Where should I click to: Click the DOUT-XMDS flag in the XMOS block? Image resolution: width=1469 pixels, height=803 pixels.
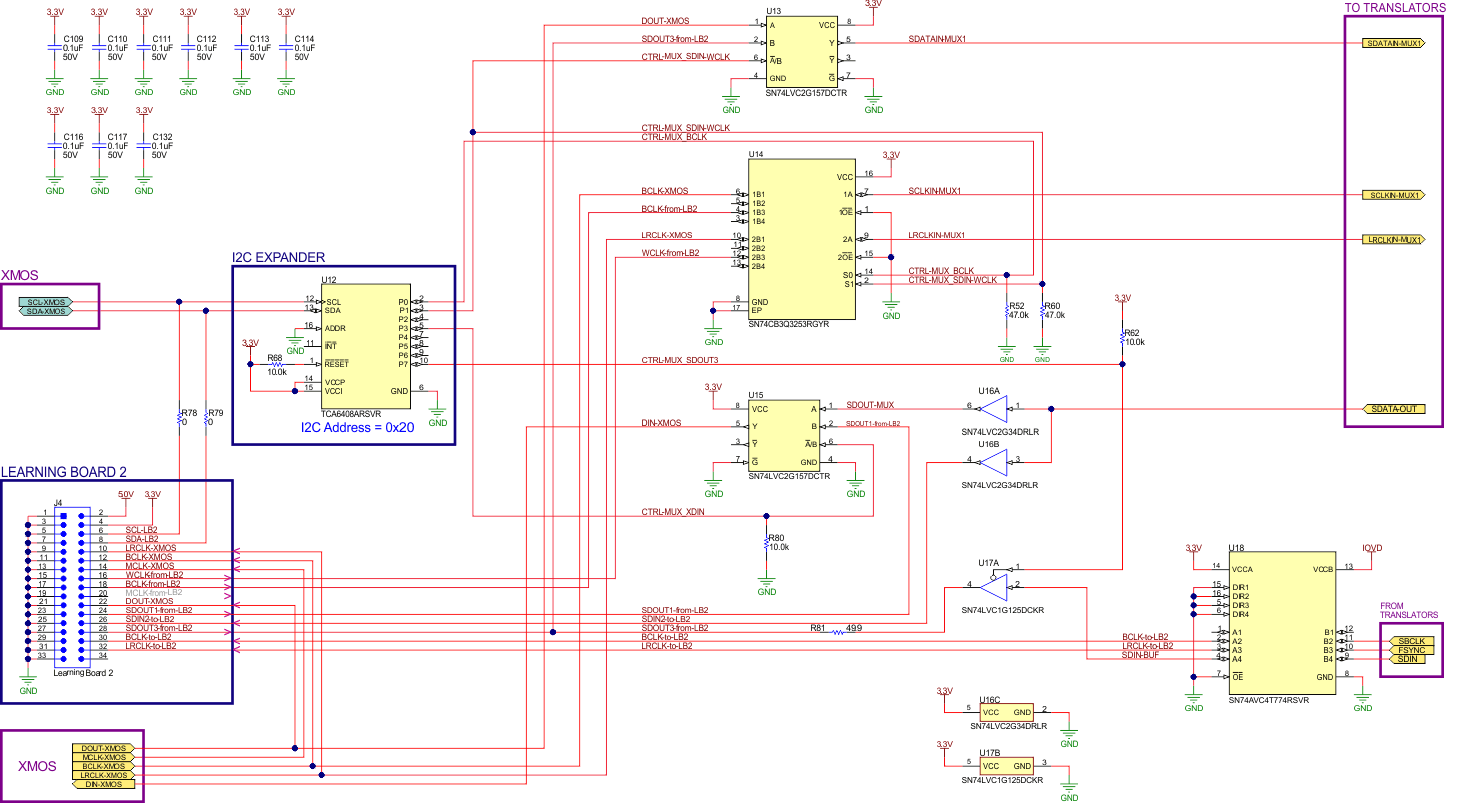click(x=104, y=747)
